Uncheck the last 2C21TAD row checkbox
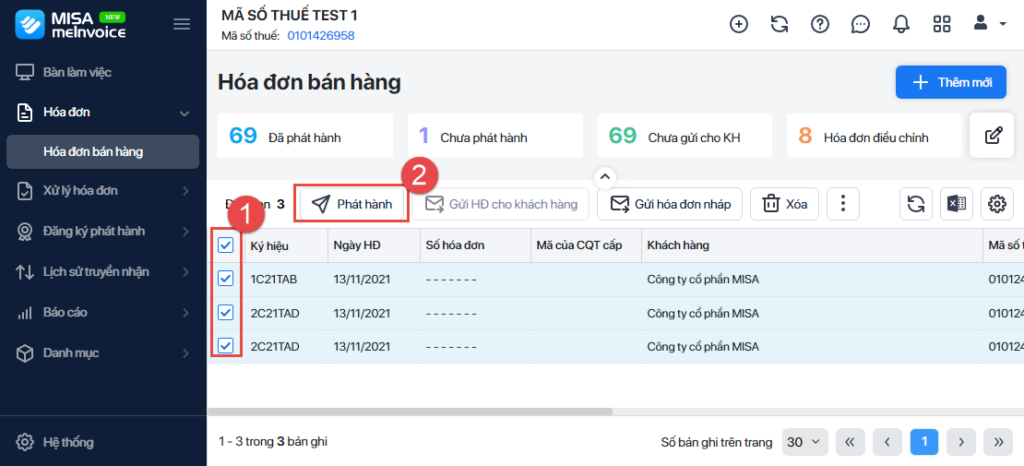This screenshot has height=466, width=1024. coord(226,346)
